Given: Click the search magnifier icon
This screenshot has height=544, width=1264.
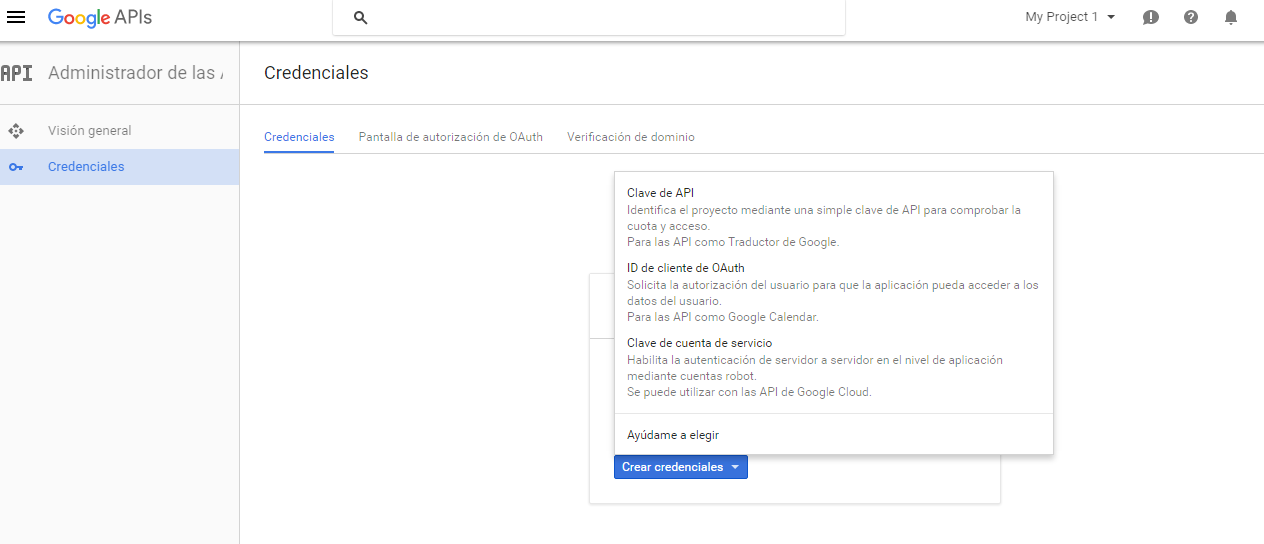Looking at the screenshot, I should 361,18.
